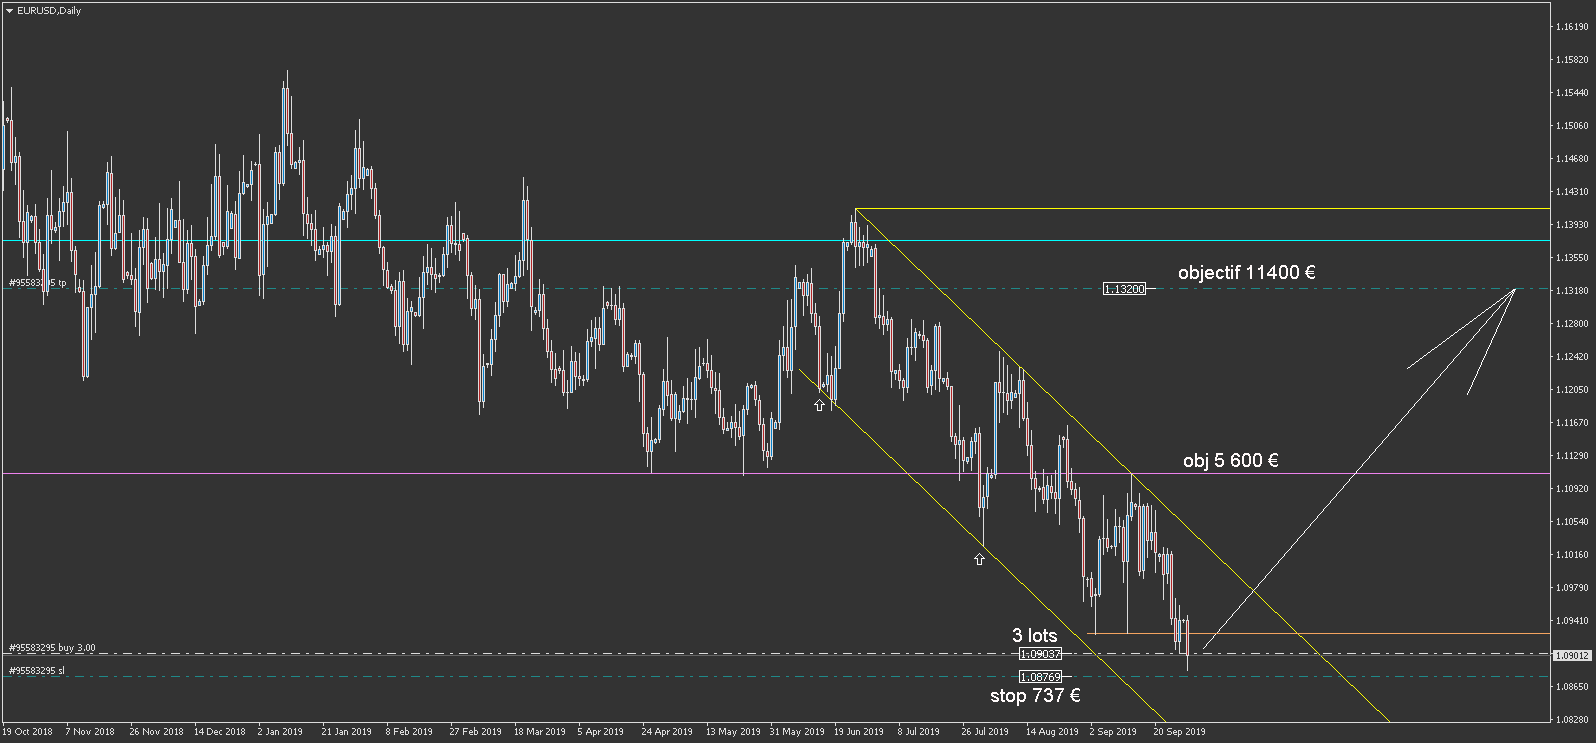Select the 1.13200 take-profit price label
Screen dimensions: 1596x743
[x=1124, y=289]
